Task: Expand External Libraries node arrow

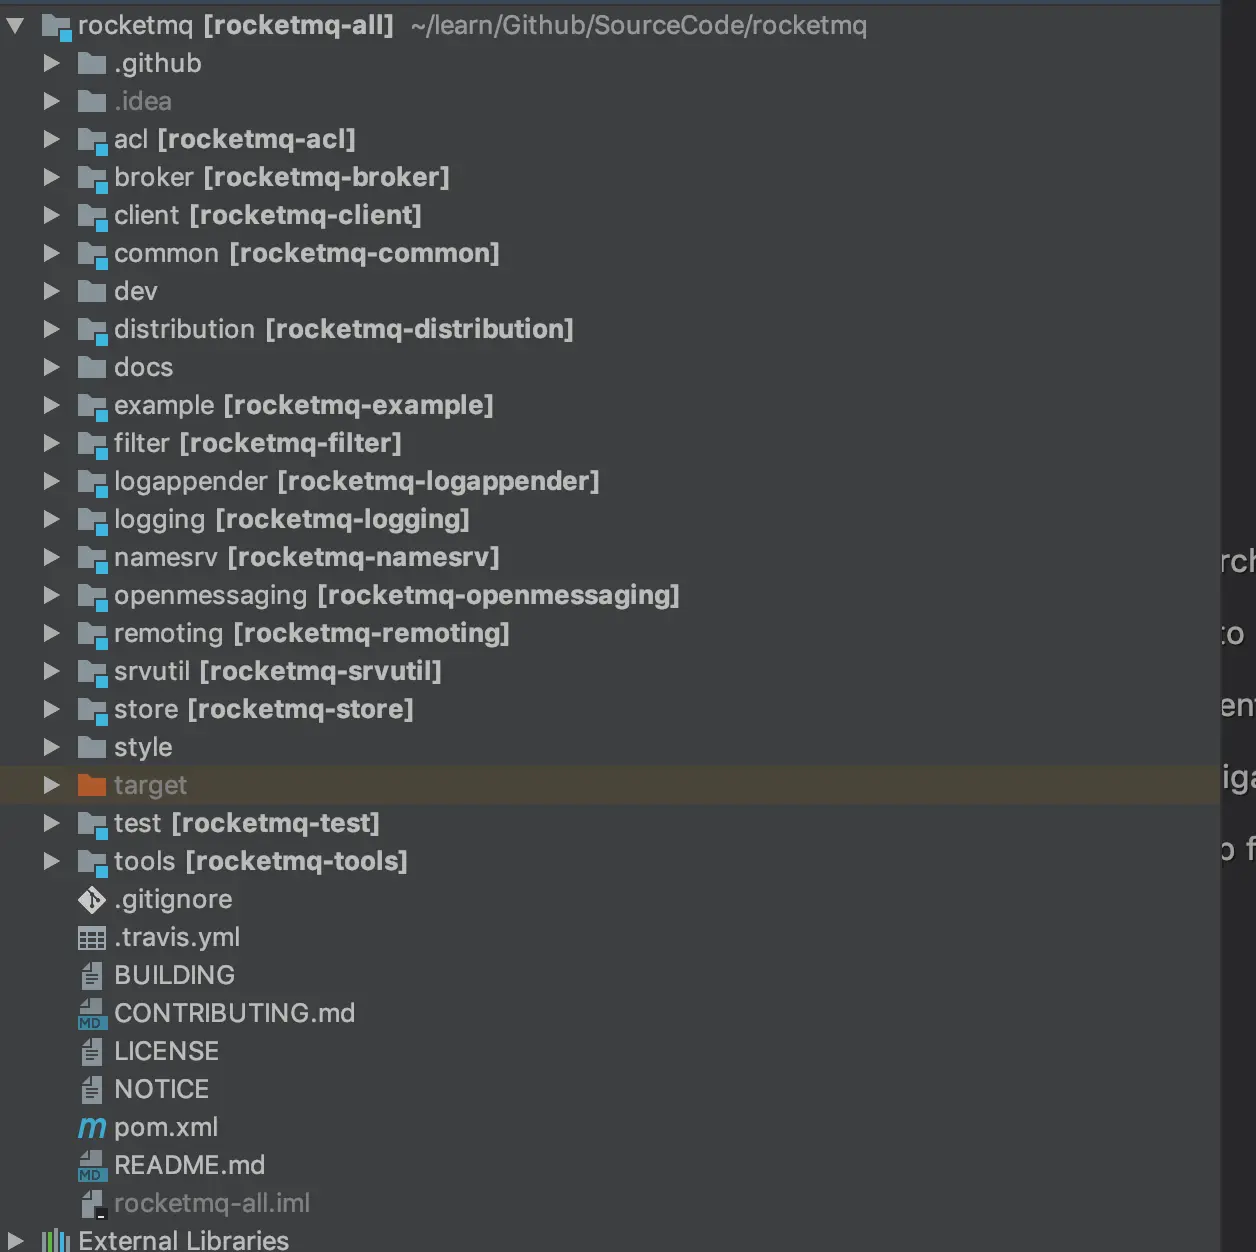Action: coord(15,1241)
